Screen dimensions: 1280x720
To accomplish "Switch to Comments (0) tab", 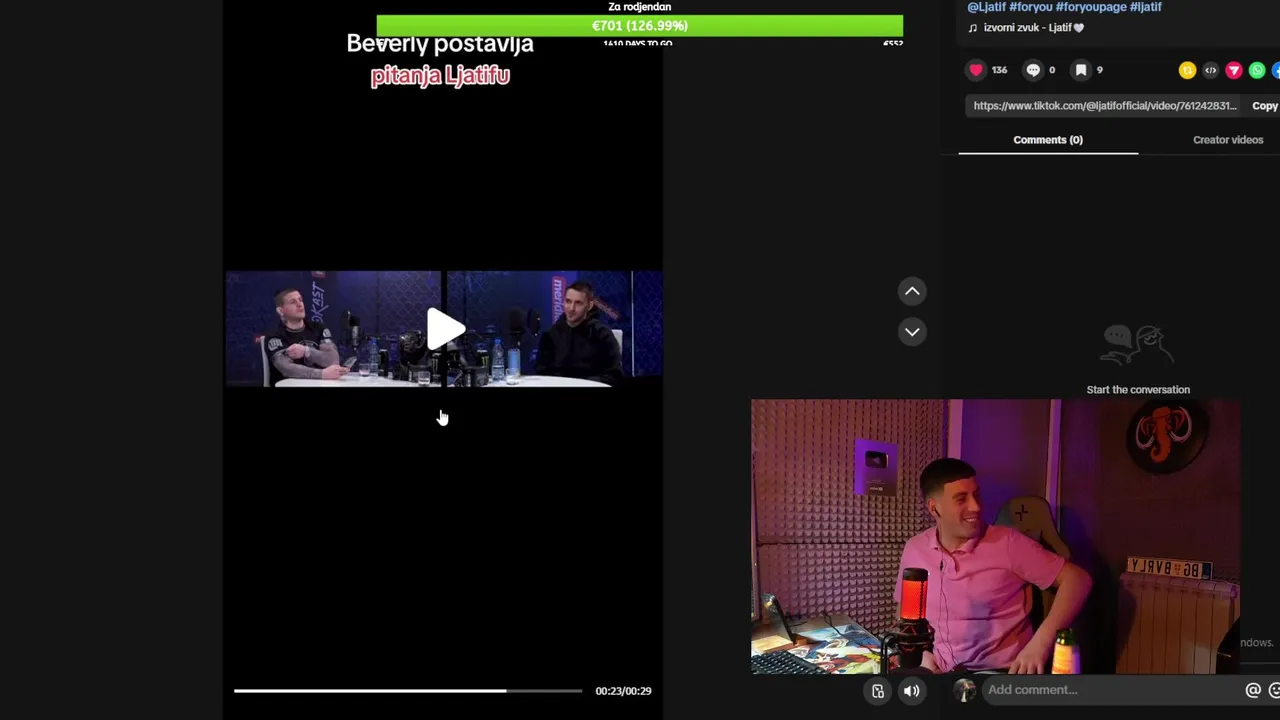I will 1048,140.
